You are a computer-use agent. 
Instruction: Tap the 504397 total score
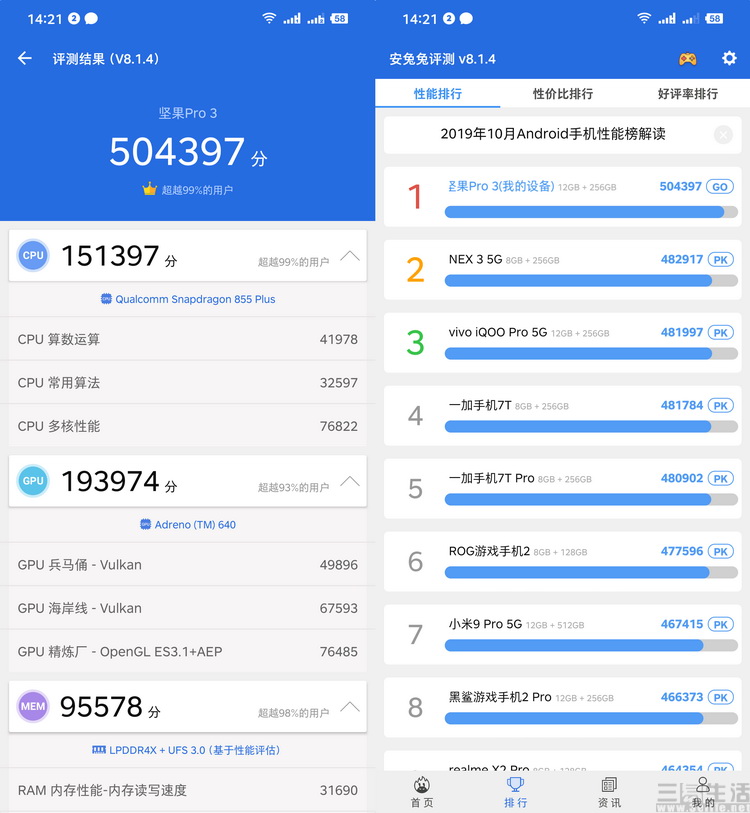[x=177, y=151]
